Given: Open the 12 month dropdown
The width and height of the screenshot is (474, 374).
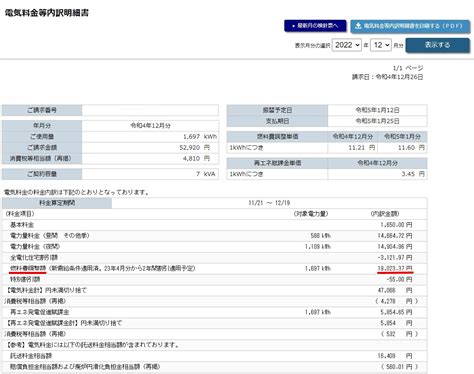Looking at the screenshot, I should point(381,45).
